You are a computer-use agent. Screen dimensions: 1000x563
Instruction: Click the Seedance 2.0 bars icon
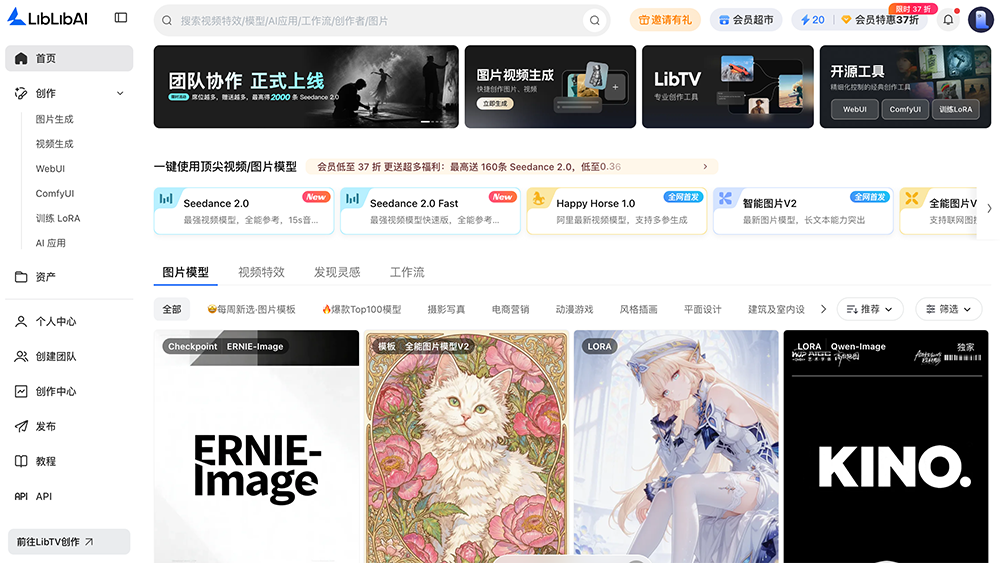(166, 198)
